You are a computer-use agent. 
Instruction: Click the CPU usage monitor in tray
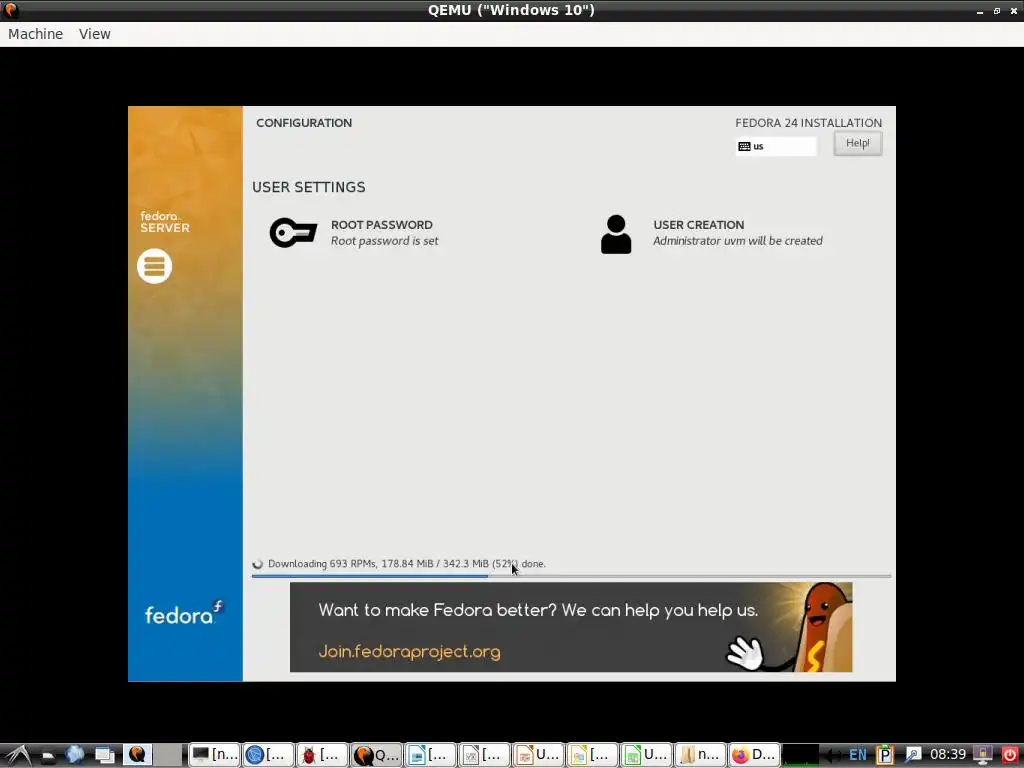pos(800,755)
